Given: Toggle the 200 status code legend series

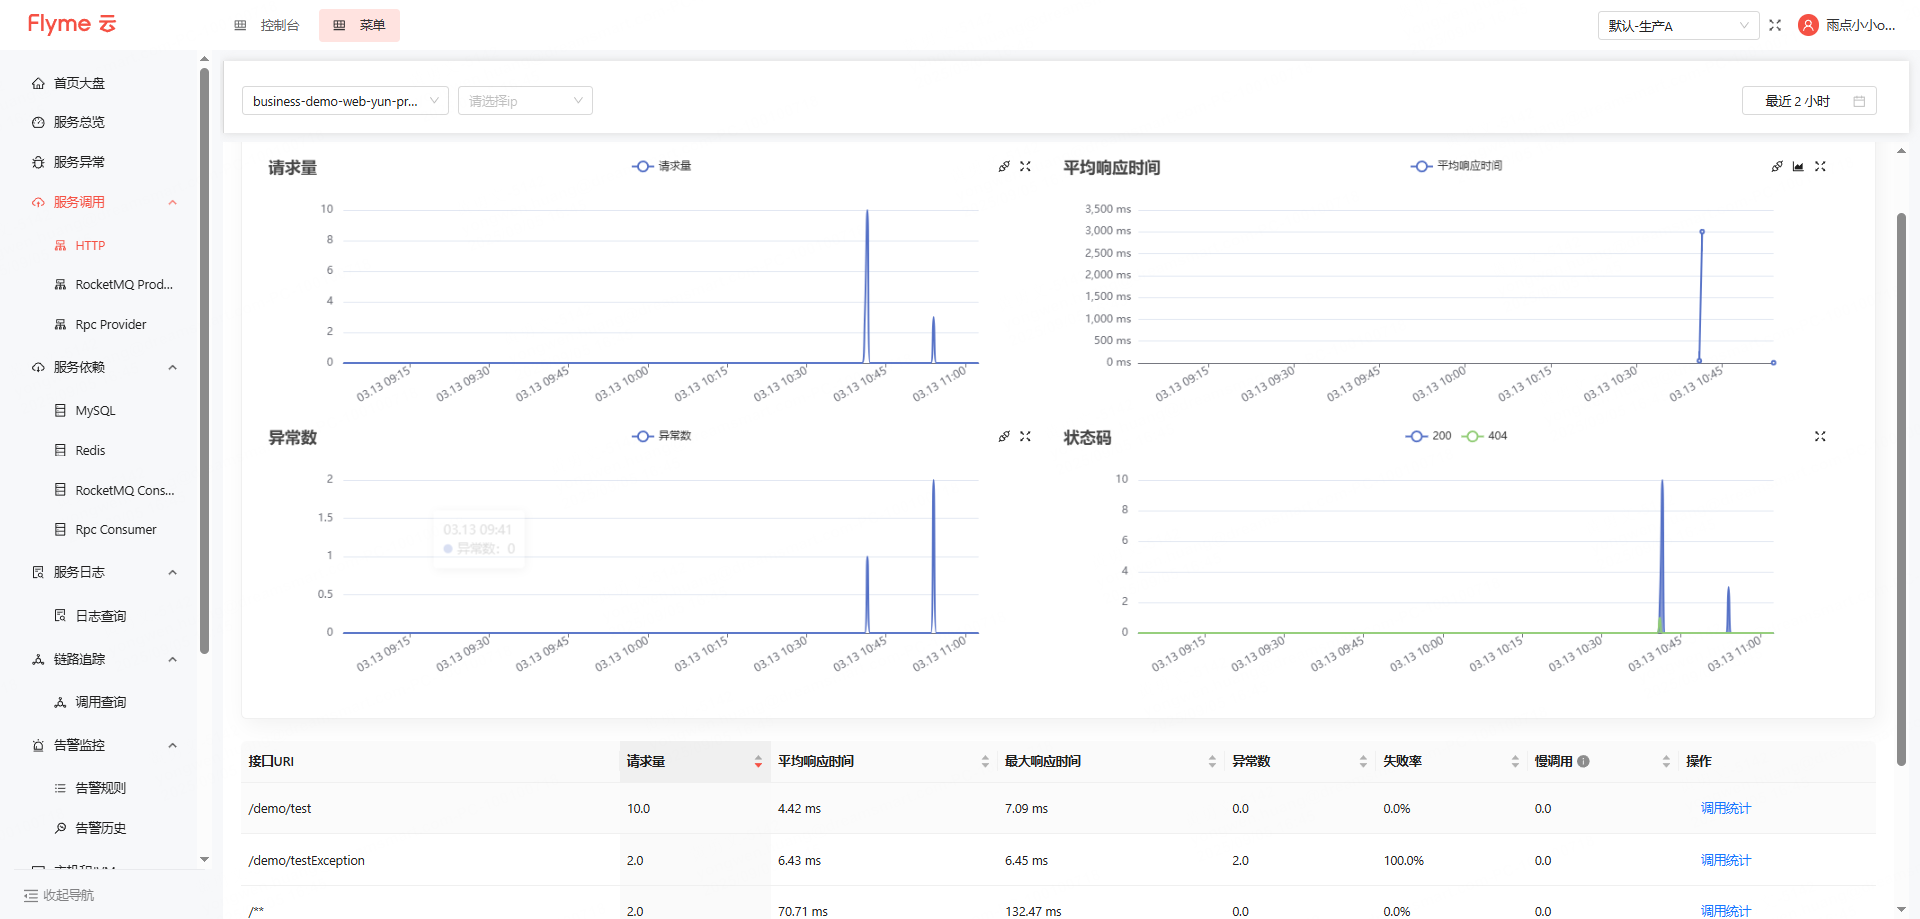Looking at the screenshot, I should click(x=1428, y=436).
